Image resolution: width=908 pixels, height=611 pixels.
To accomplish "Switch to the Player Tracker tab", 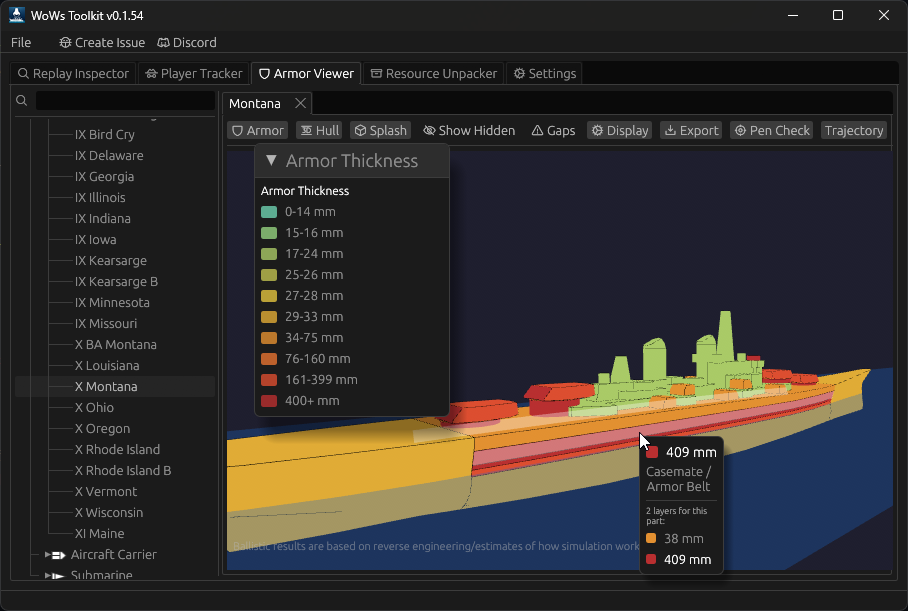I will click(x=193, y=73).
